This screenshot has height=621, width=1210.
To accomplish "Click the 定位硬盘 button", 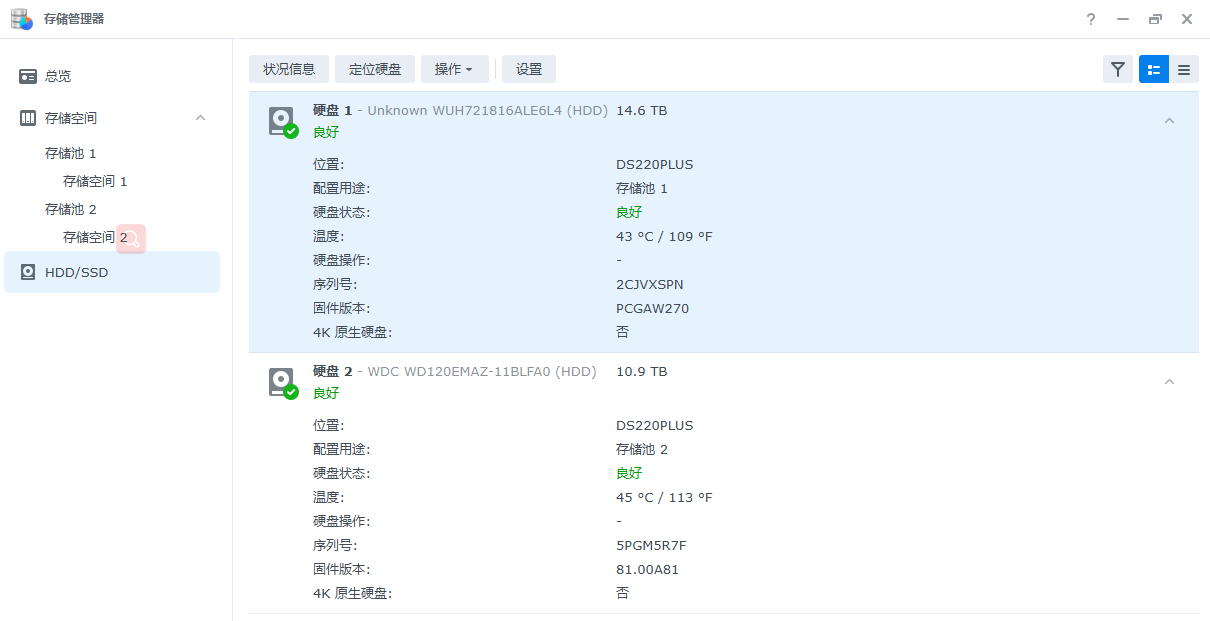I will (375, 69).
